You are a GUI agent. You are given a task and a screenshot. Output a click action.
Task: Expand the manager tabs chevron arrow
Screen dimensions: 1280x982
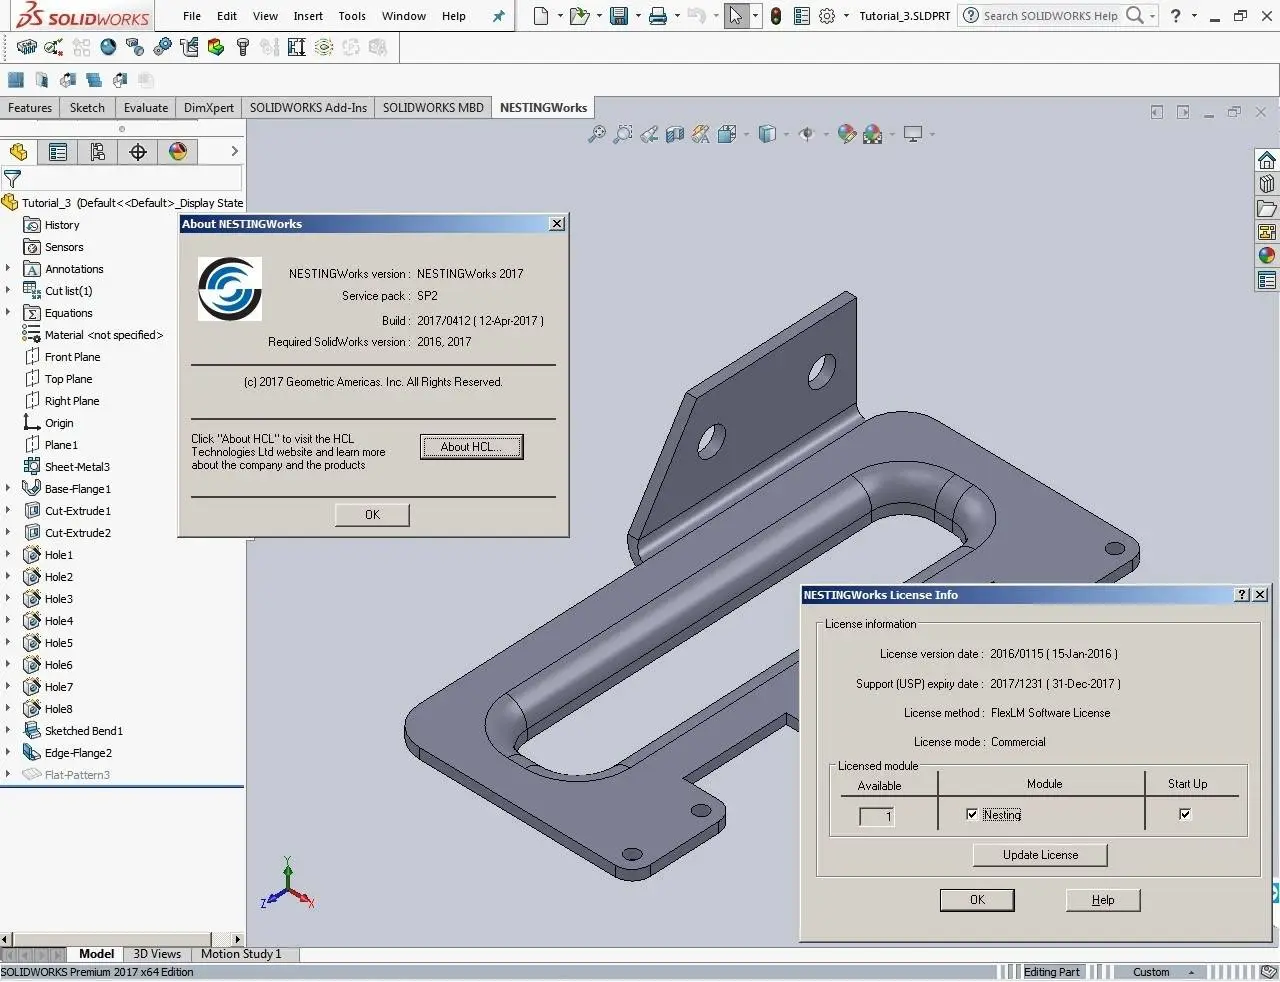(234, 151)
